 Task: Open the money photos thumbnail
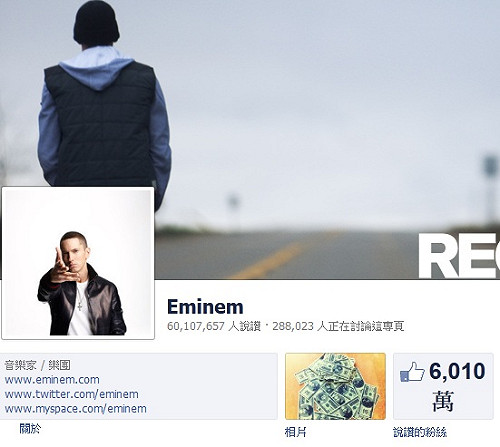(x=335, y=386)
